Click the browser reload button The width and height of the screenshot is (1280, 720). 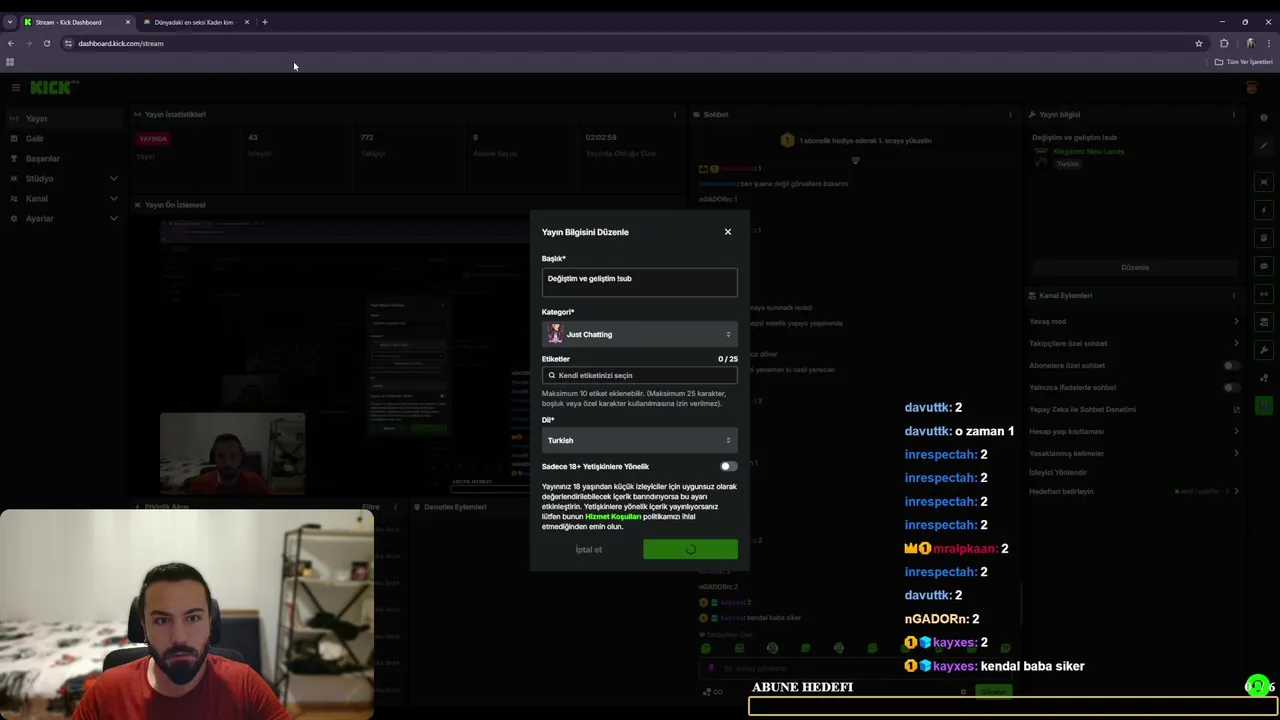click(x=46, y=43)
